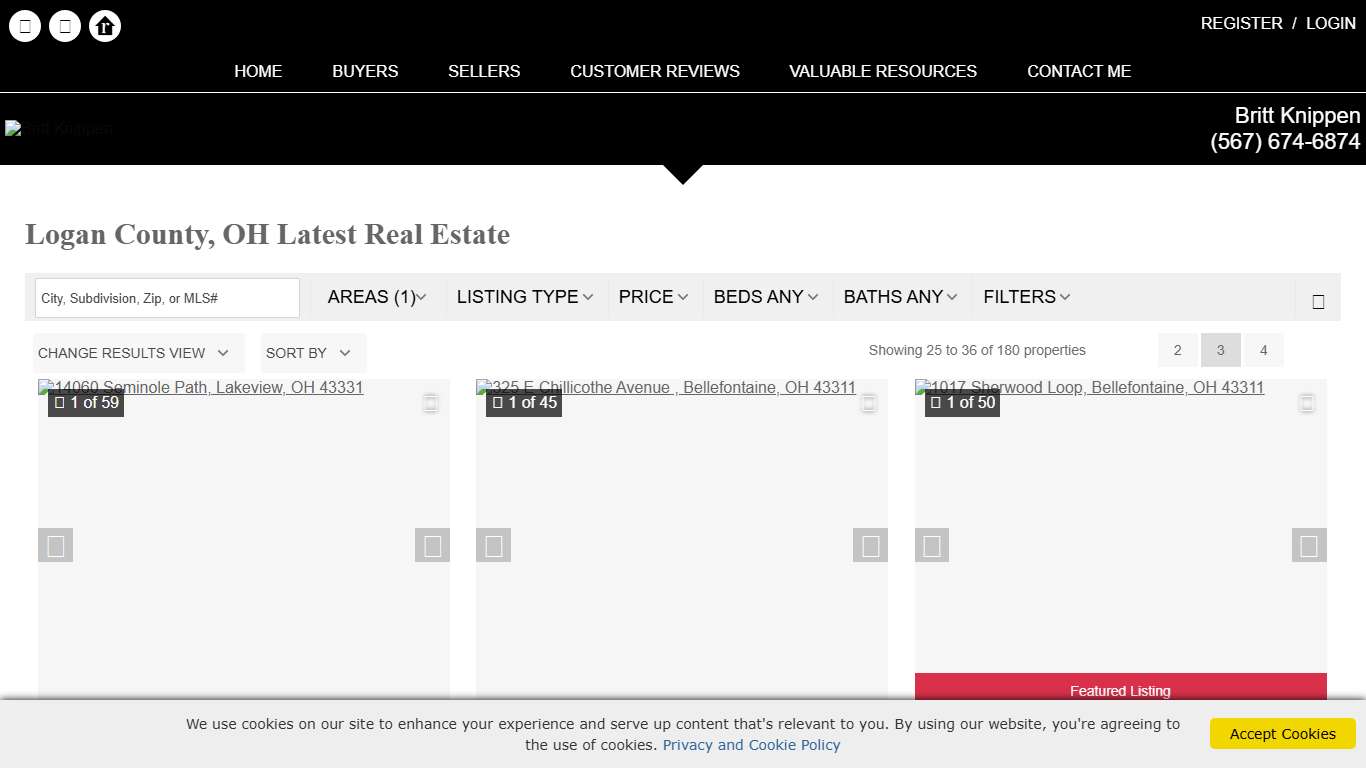Select results page 4

pyautogui.click(x=1263, y=350)
